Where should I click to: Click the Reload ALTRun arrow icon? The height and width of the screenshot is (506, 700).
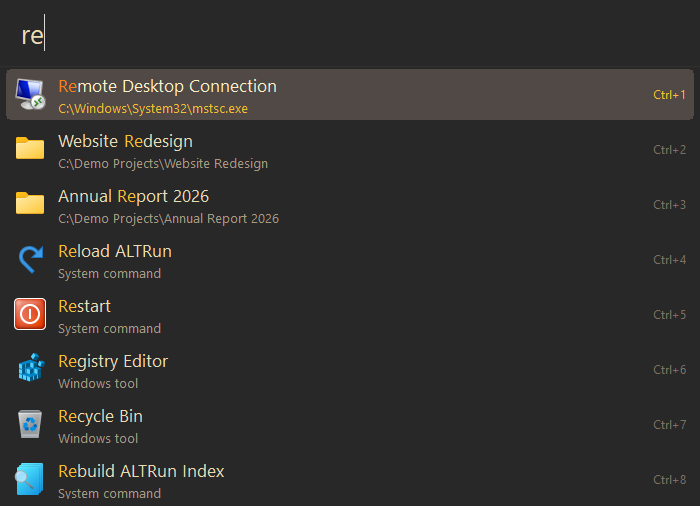click(31, 259)
